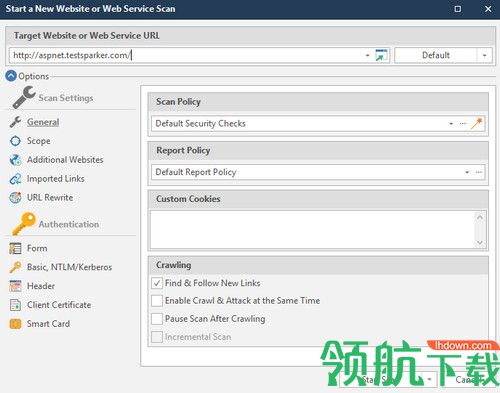The image size is (500, 393).
Task: Click the Scan Settings large wrench icon
Action: [24, 97]
